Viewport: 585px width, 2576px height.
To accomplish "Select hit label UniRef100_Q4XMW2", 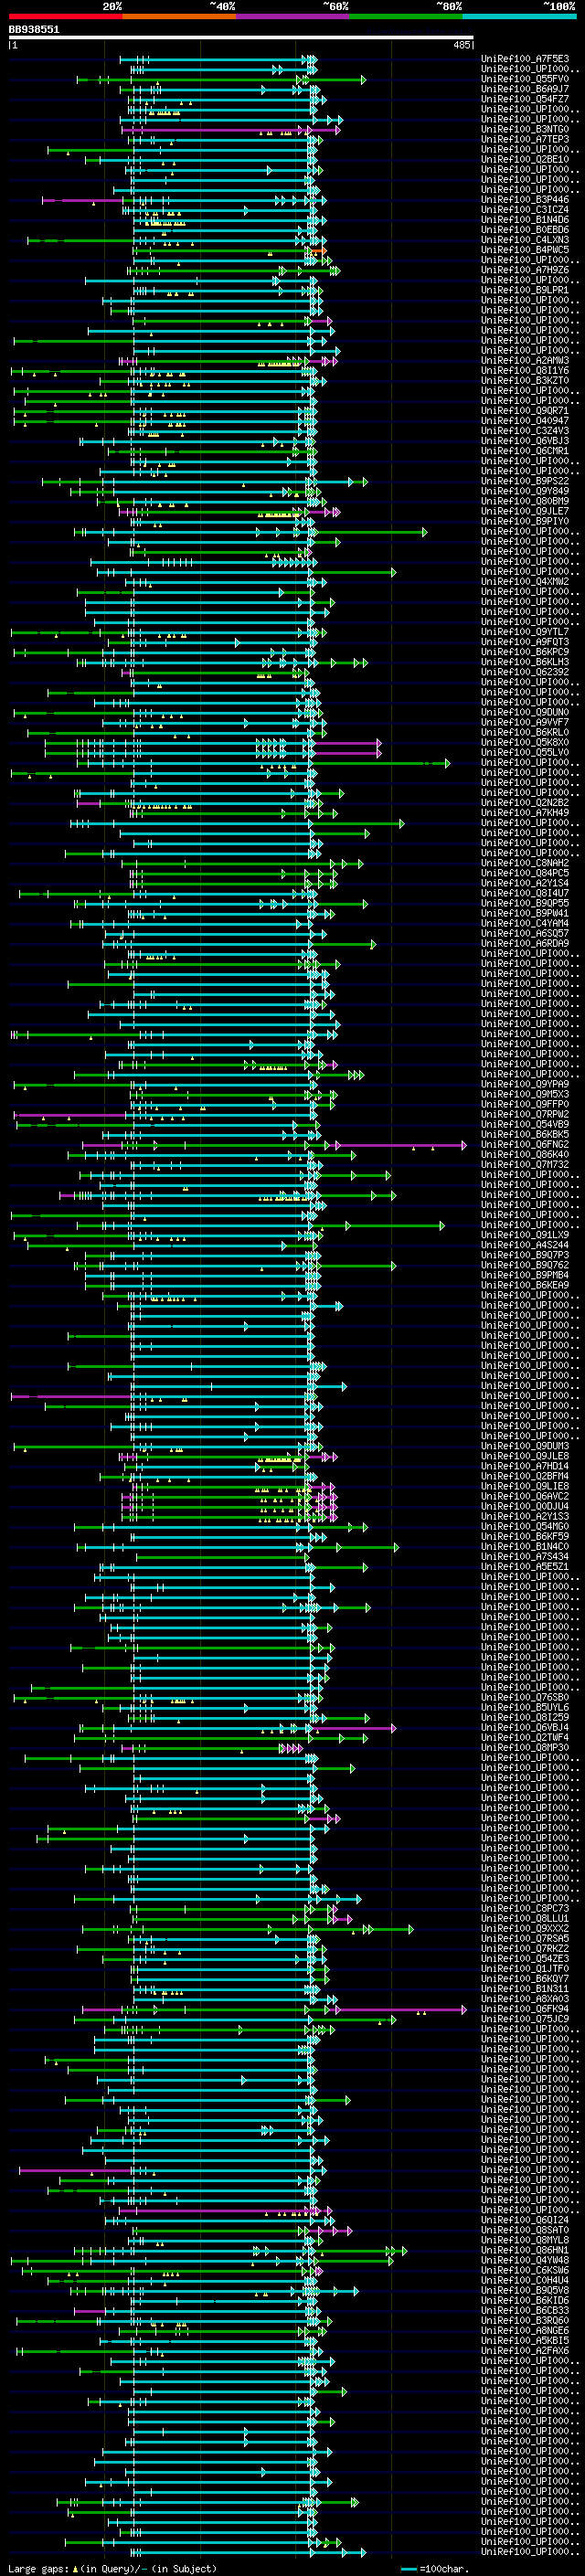I will tap(525, 582).
